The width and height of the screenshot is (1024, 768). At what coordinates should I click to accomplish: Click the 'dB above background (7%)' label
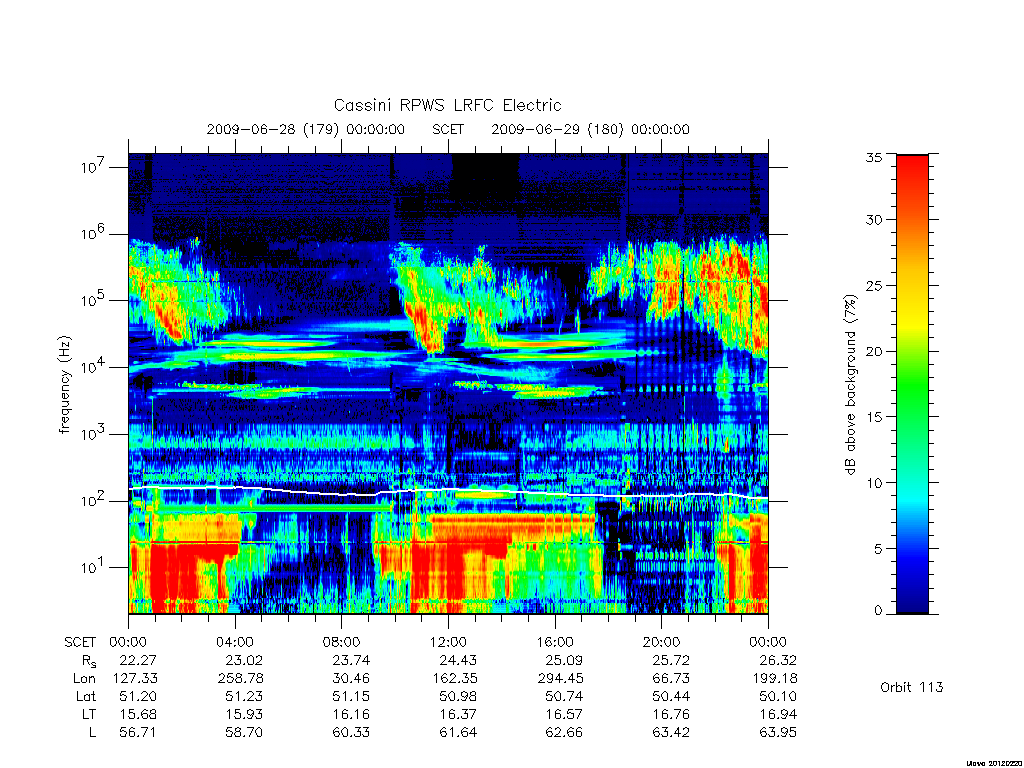850,384
